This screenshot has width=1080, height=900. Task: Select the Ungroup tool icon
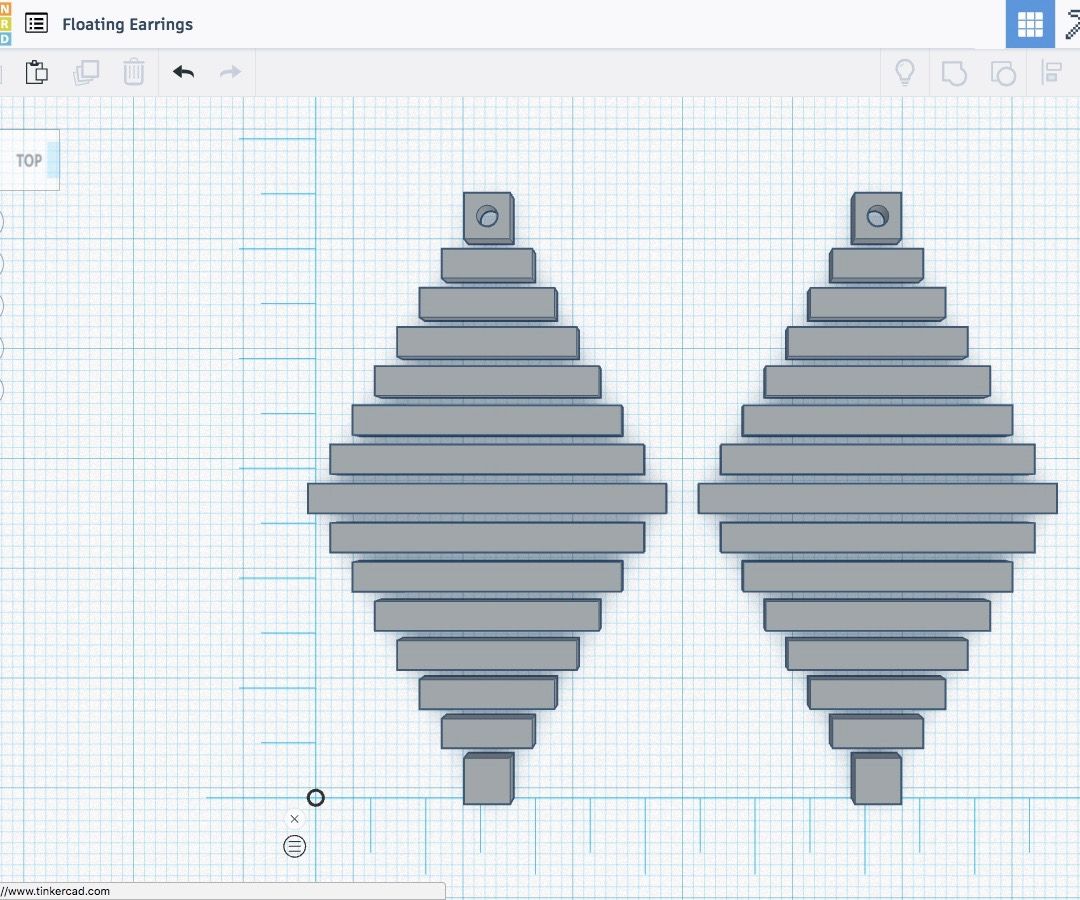click(1003, 71)
